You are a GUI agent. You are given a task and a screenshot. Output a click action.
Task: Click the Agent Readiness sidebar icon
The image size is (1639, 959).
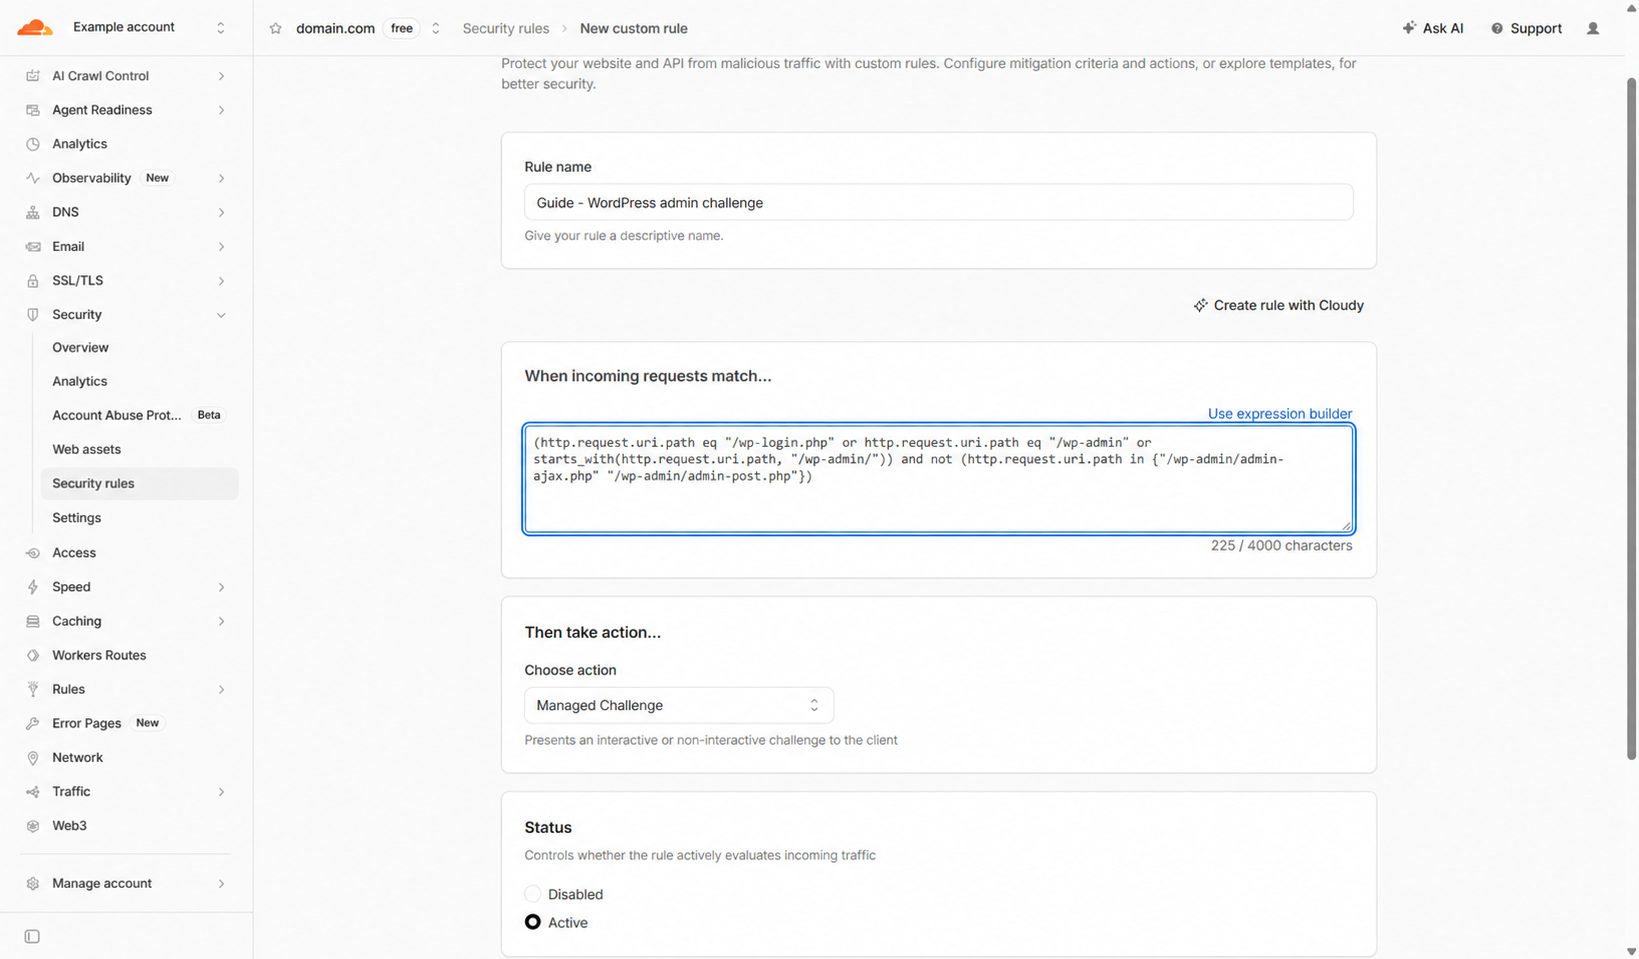(x=33, y=110)
